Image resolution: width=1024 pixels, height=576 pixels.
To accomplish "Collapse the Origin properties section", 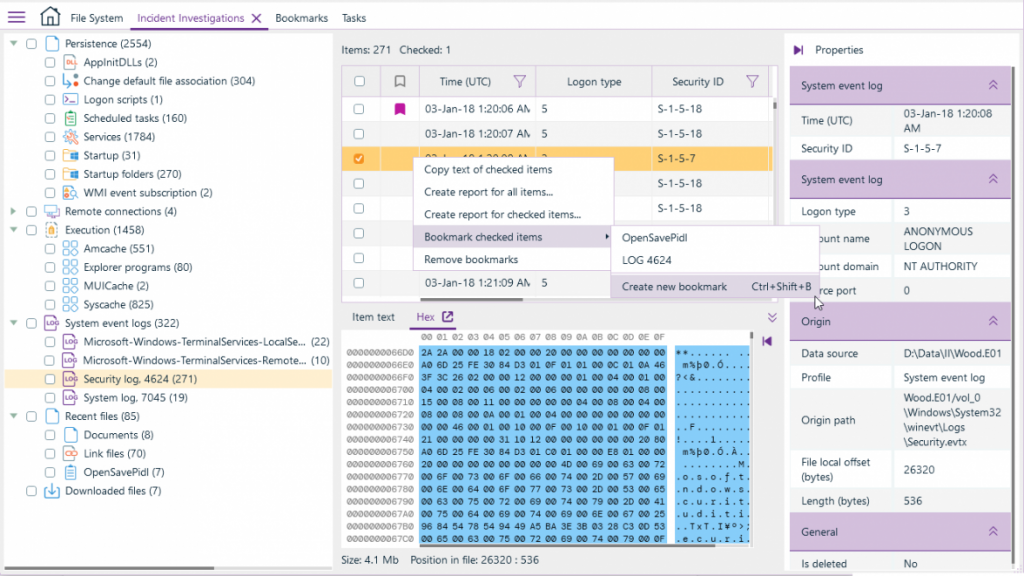I will pyautogui.click(x=993, y=322).
